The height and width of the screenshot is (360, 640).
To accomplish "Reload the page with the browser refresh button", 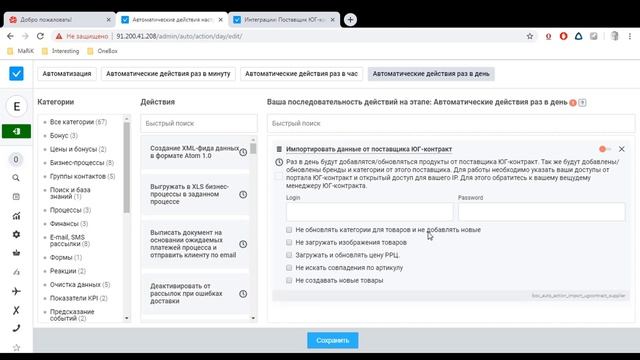I will 40,36.
